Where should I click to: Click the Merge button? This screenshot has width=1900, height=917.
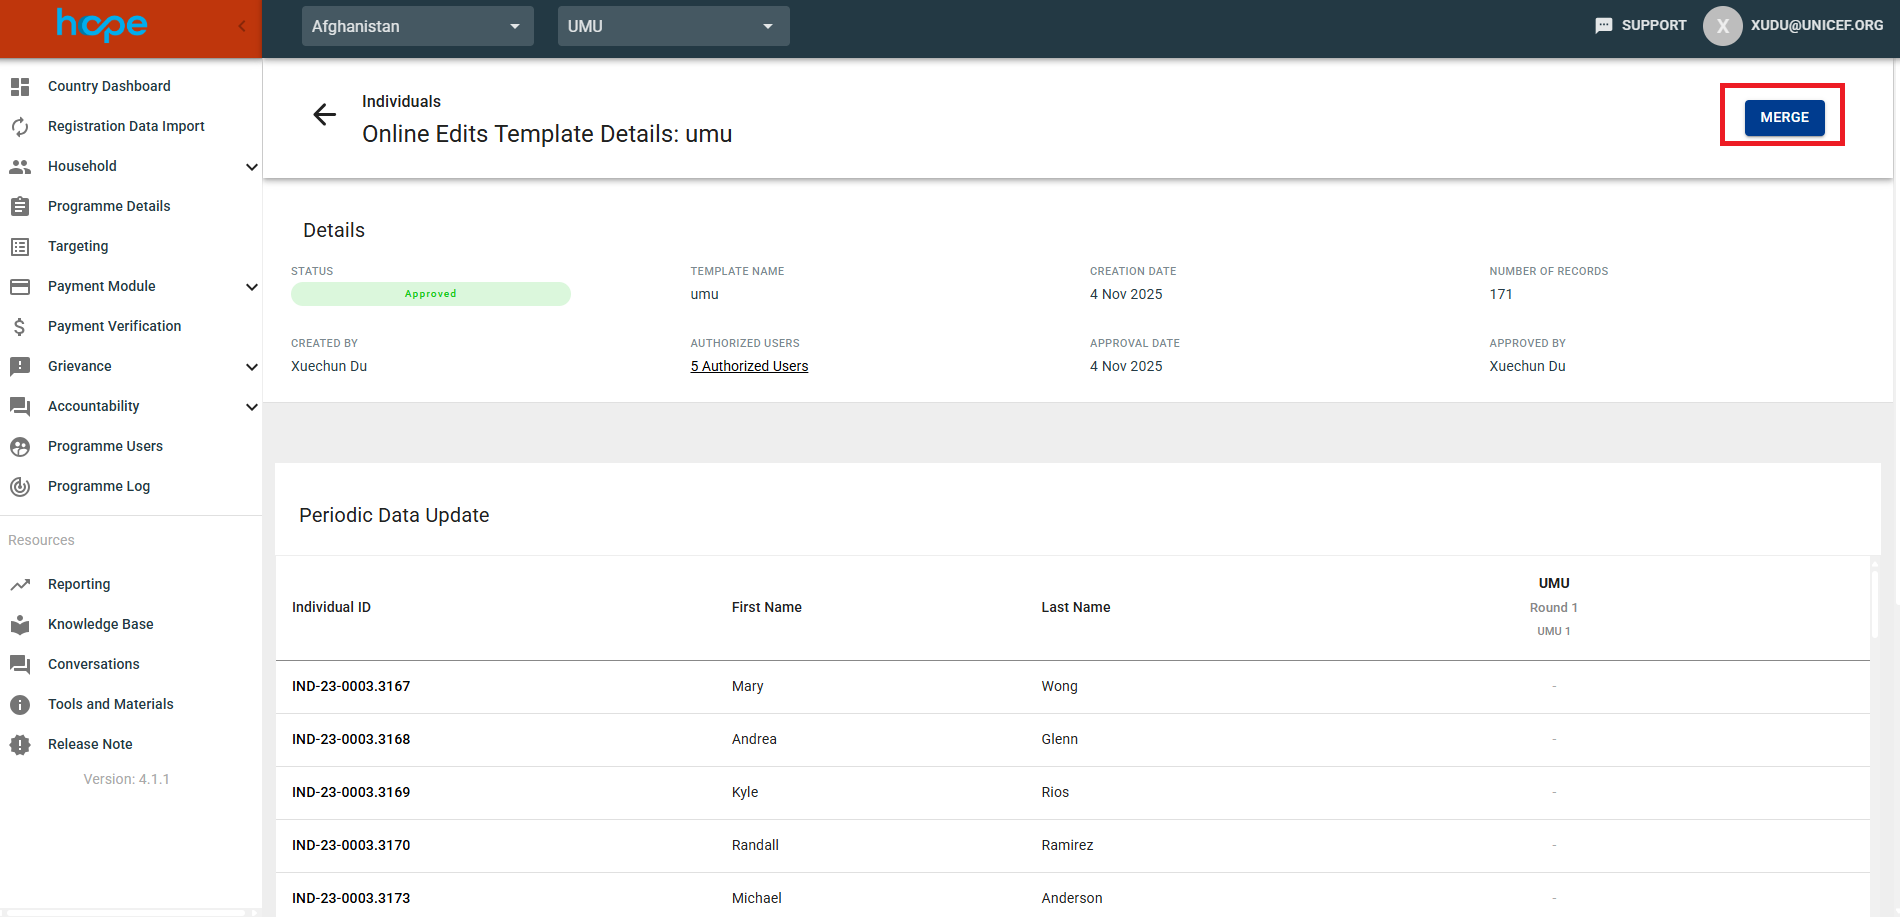[x=1784, y=117]
